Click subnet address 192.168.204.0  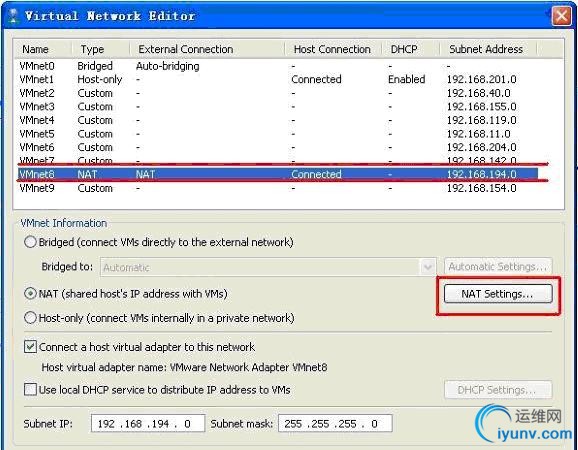pos(481,147)
